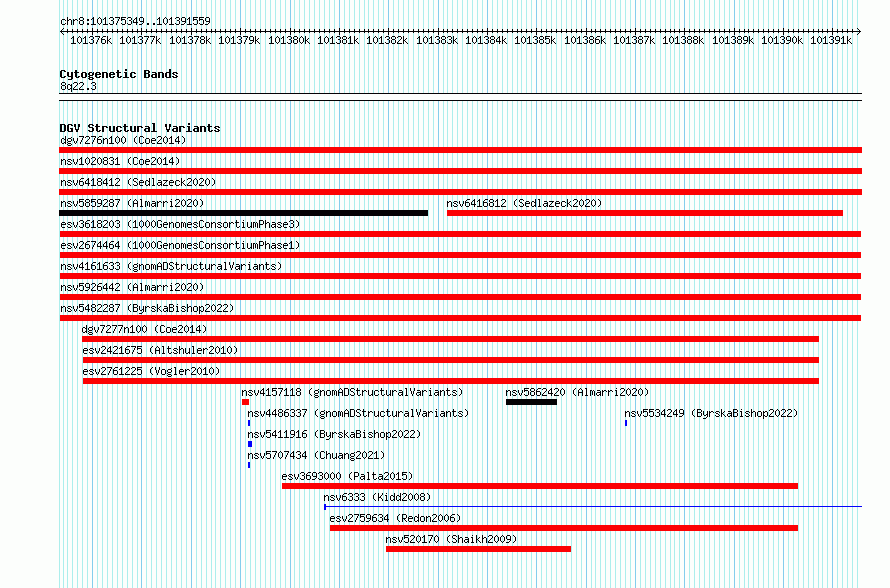Click esv3618203 (1000GenomesConsortiumPhase3) label
This screenshot has height=588, width=890.
[x=180, y=224]
